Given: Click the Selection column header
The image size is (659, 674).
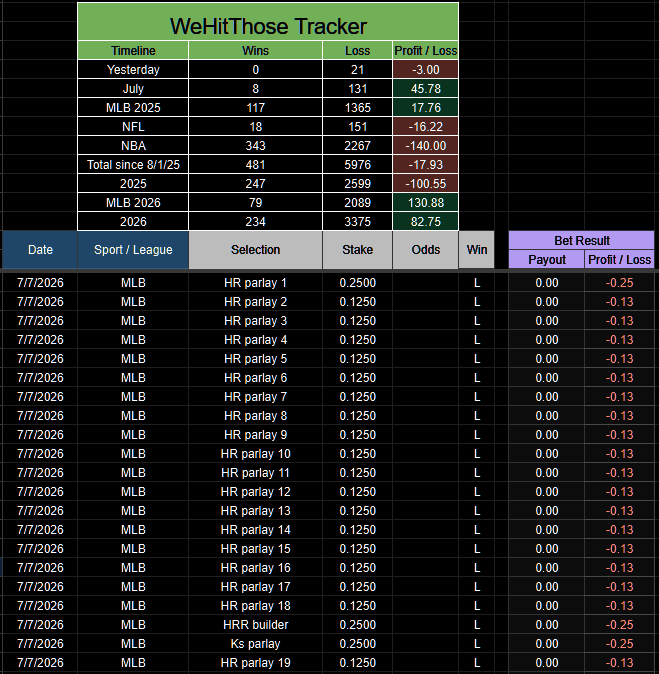Looking at the screenshot, I should 255,250.
